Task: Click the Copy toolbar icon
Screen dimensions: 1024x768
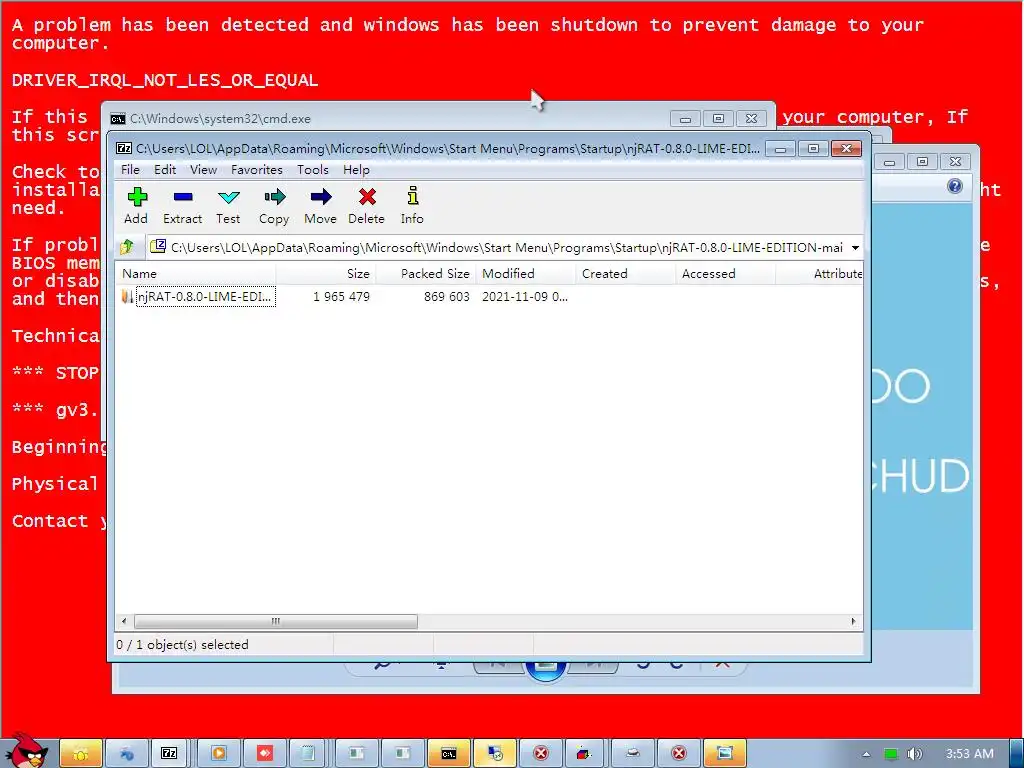Action: pyautogui.click(x=275, y=197)
